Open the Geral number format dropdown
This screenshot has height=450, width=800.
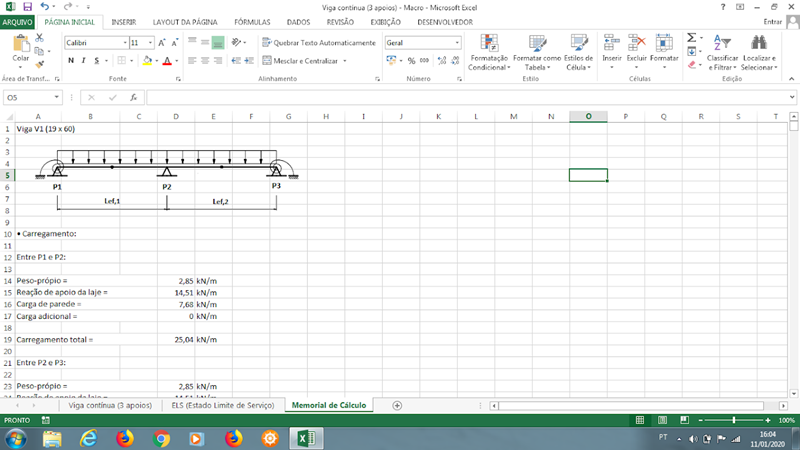pos(458,43)
